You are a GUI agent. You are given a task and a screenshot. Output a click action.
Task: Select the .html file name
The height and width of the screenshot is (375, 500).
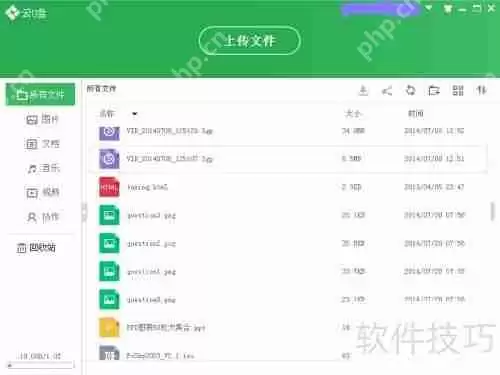click(147, 187)
